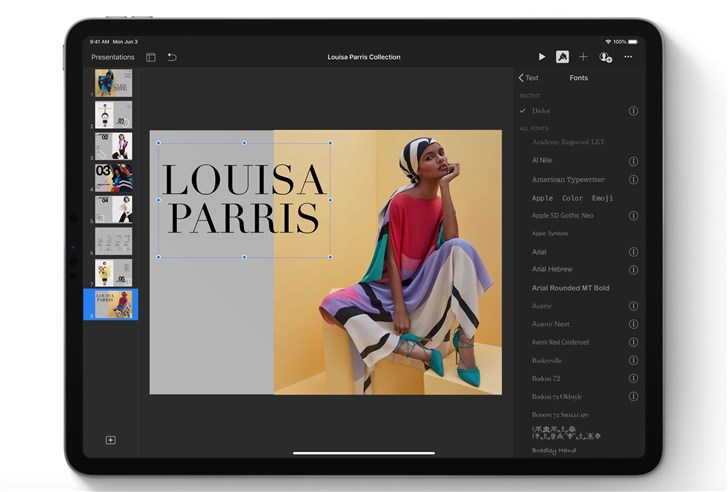
Task: Tap the plus Insert icon in toolbar
Action: coord(583,57)
